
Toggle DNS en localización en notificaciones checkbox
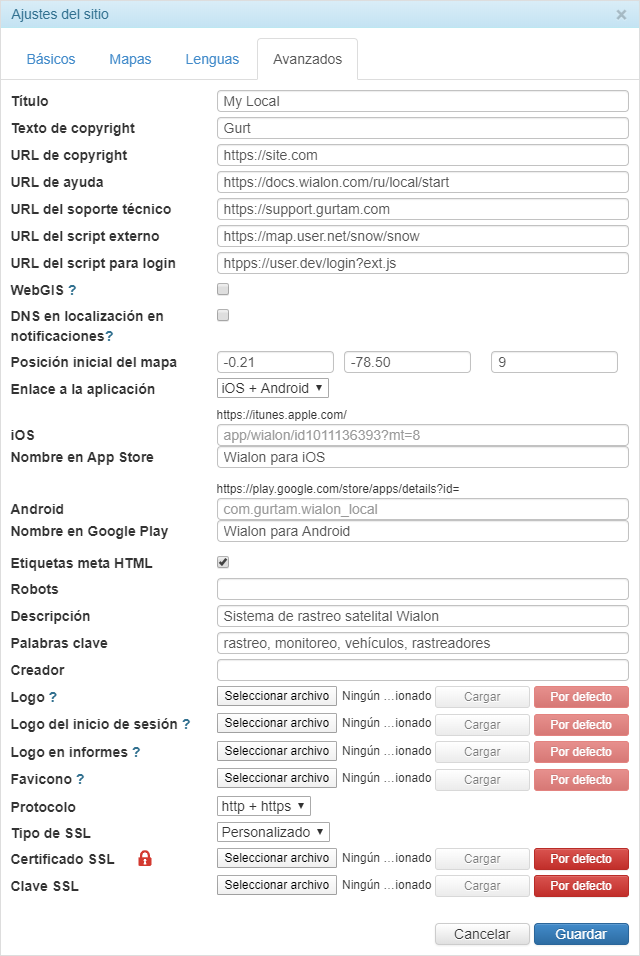[x=223, y=315]
